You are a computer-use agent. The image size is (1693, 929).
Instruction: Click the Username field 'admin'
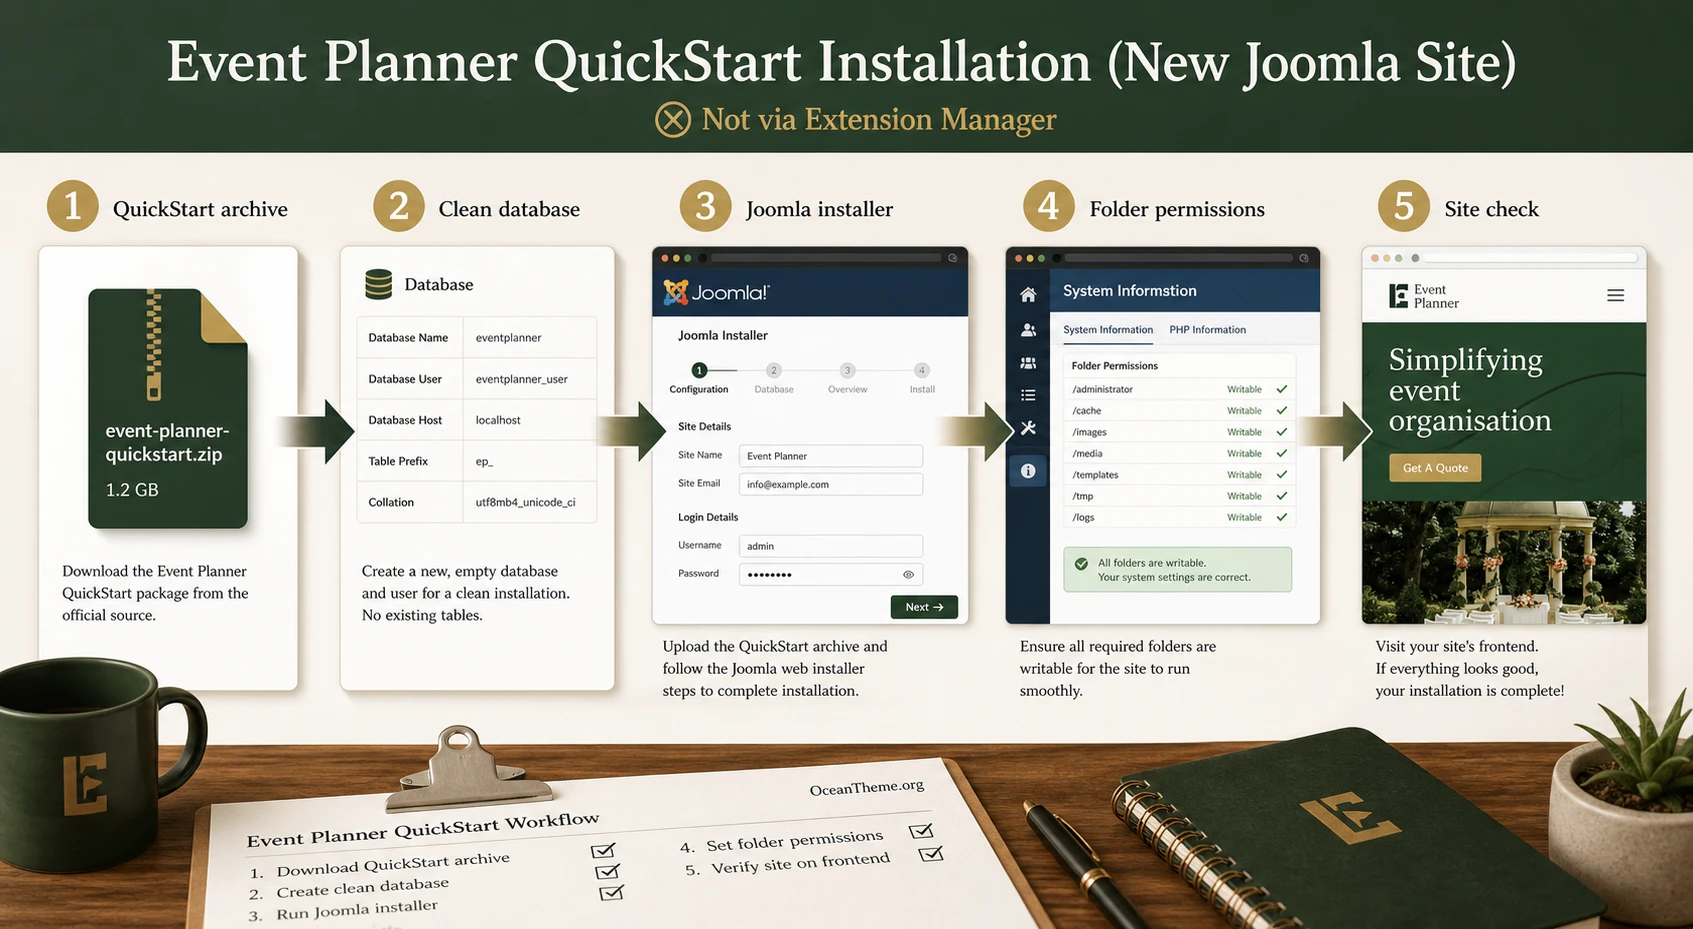(830, 546)
